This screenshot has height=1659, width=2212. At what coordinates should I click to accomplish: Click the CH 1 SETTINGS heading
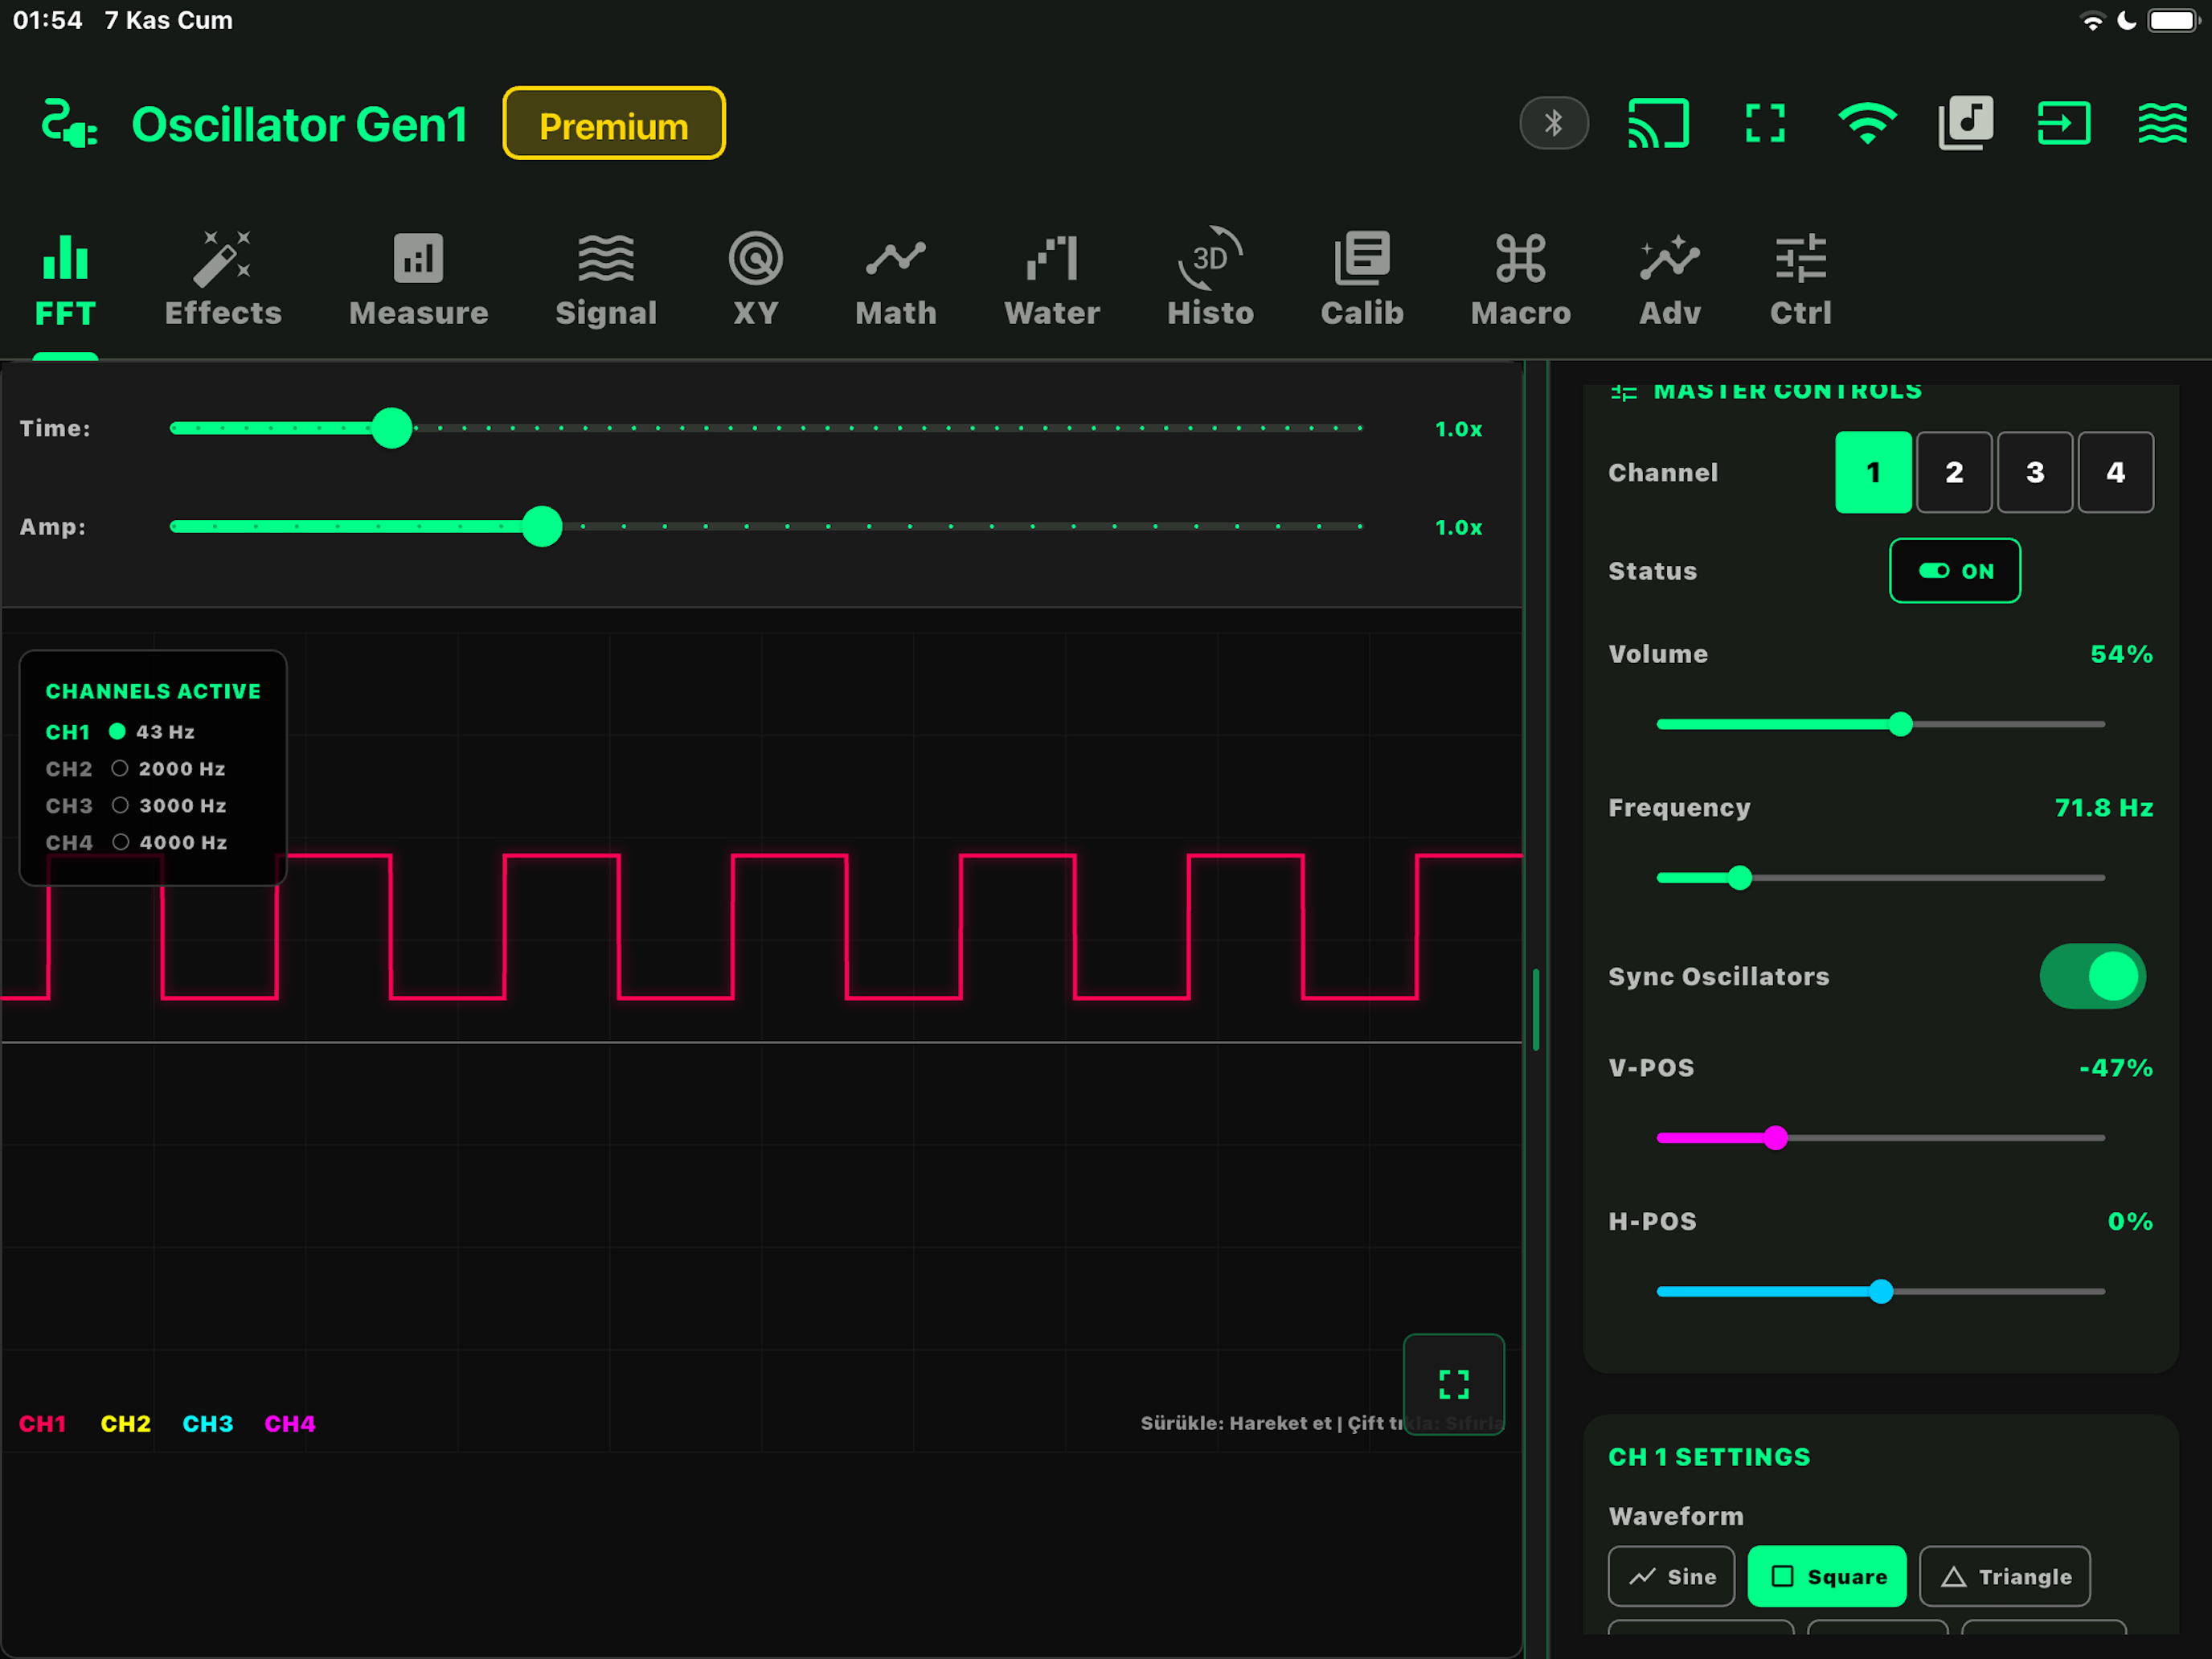tap(1709, 1457)
